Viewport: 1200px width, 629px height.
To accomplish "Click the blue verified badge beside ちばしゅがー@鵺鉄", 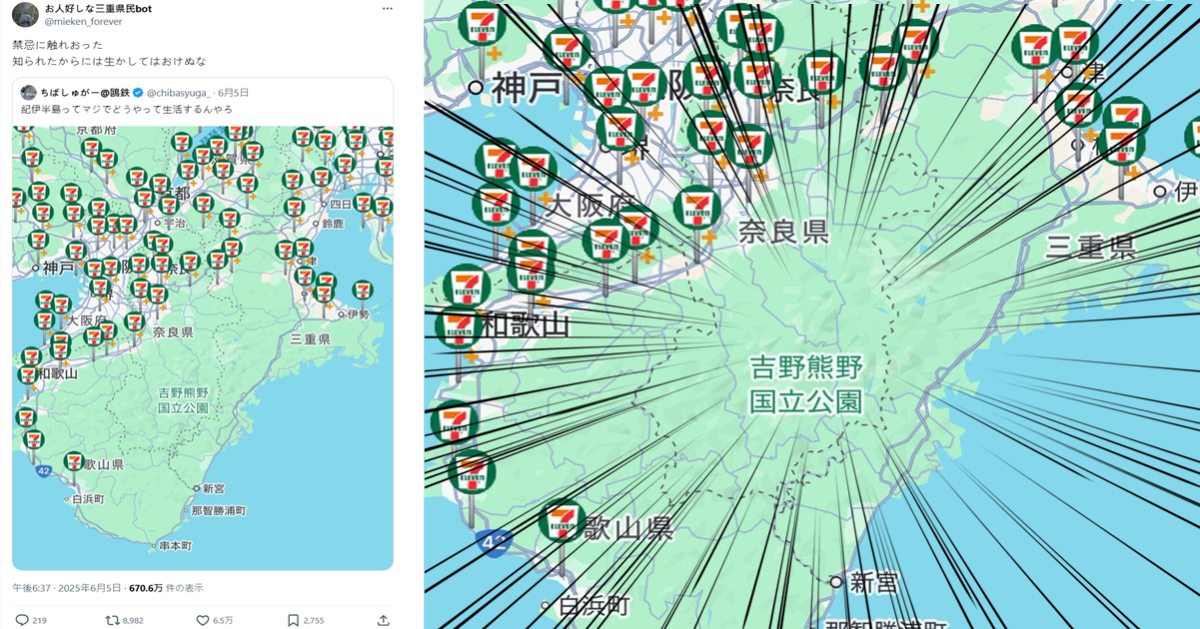I will click(138, 93).
